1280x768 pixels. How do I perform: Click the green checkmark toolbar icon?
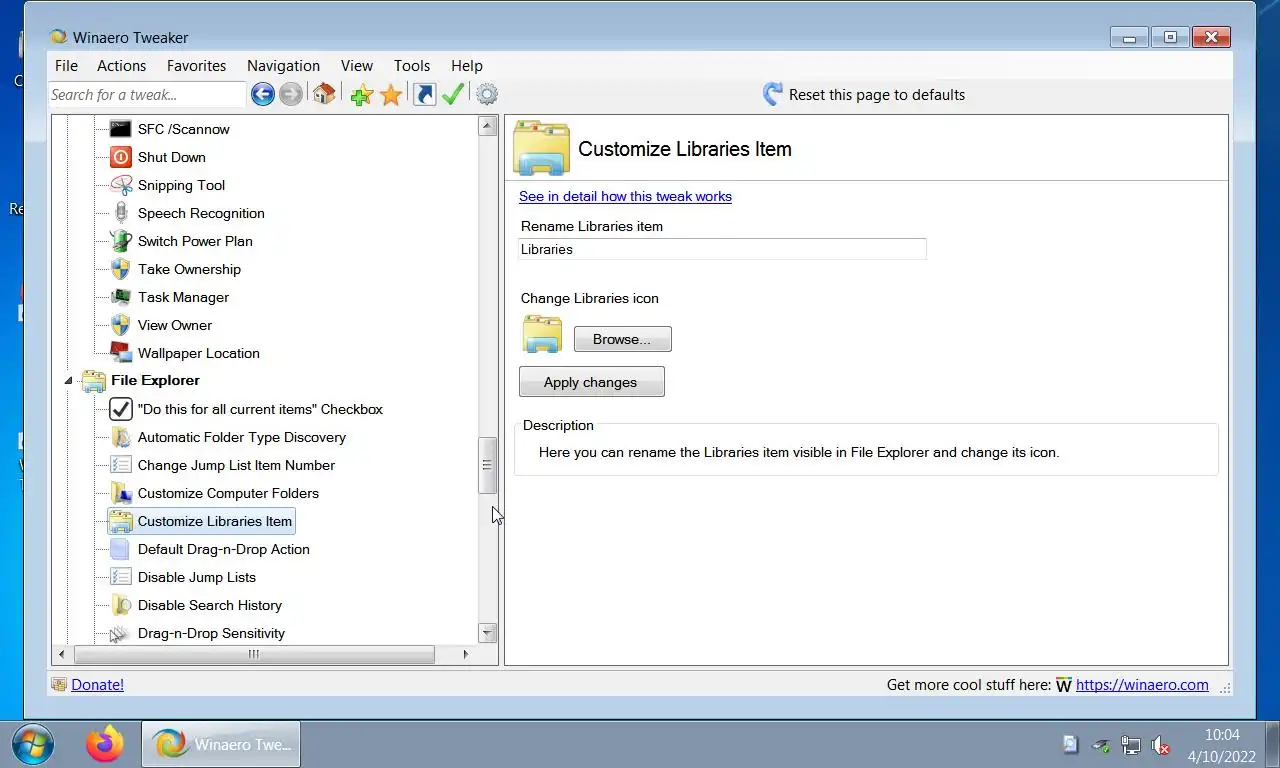pyautogui.click(x=453, y=94)
